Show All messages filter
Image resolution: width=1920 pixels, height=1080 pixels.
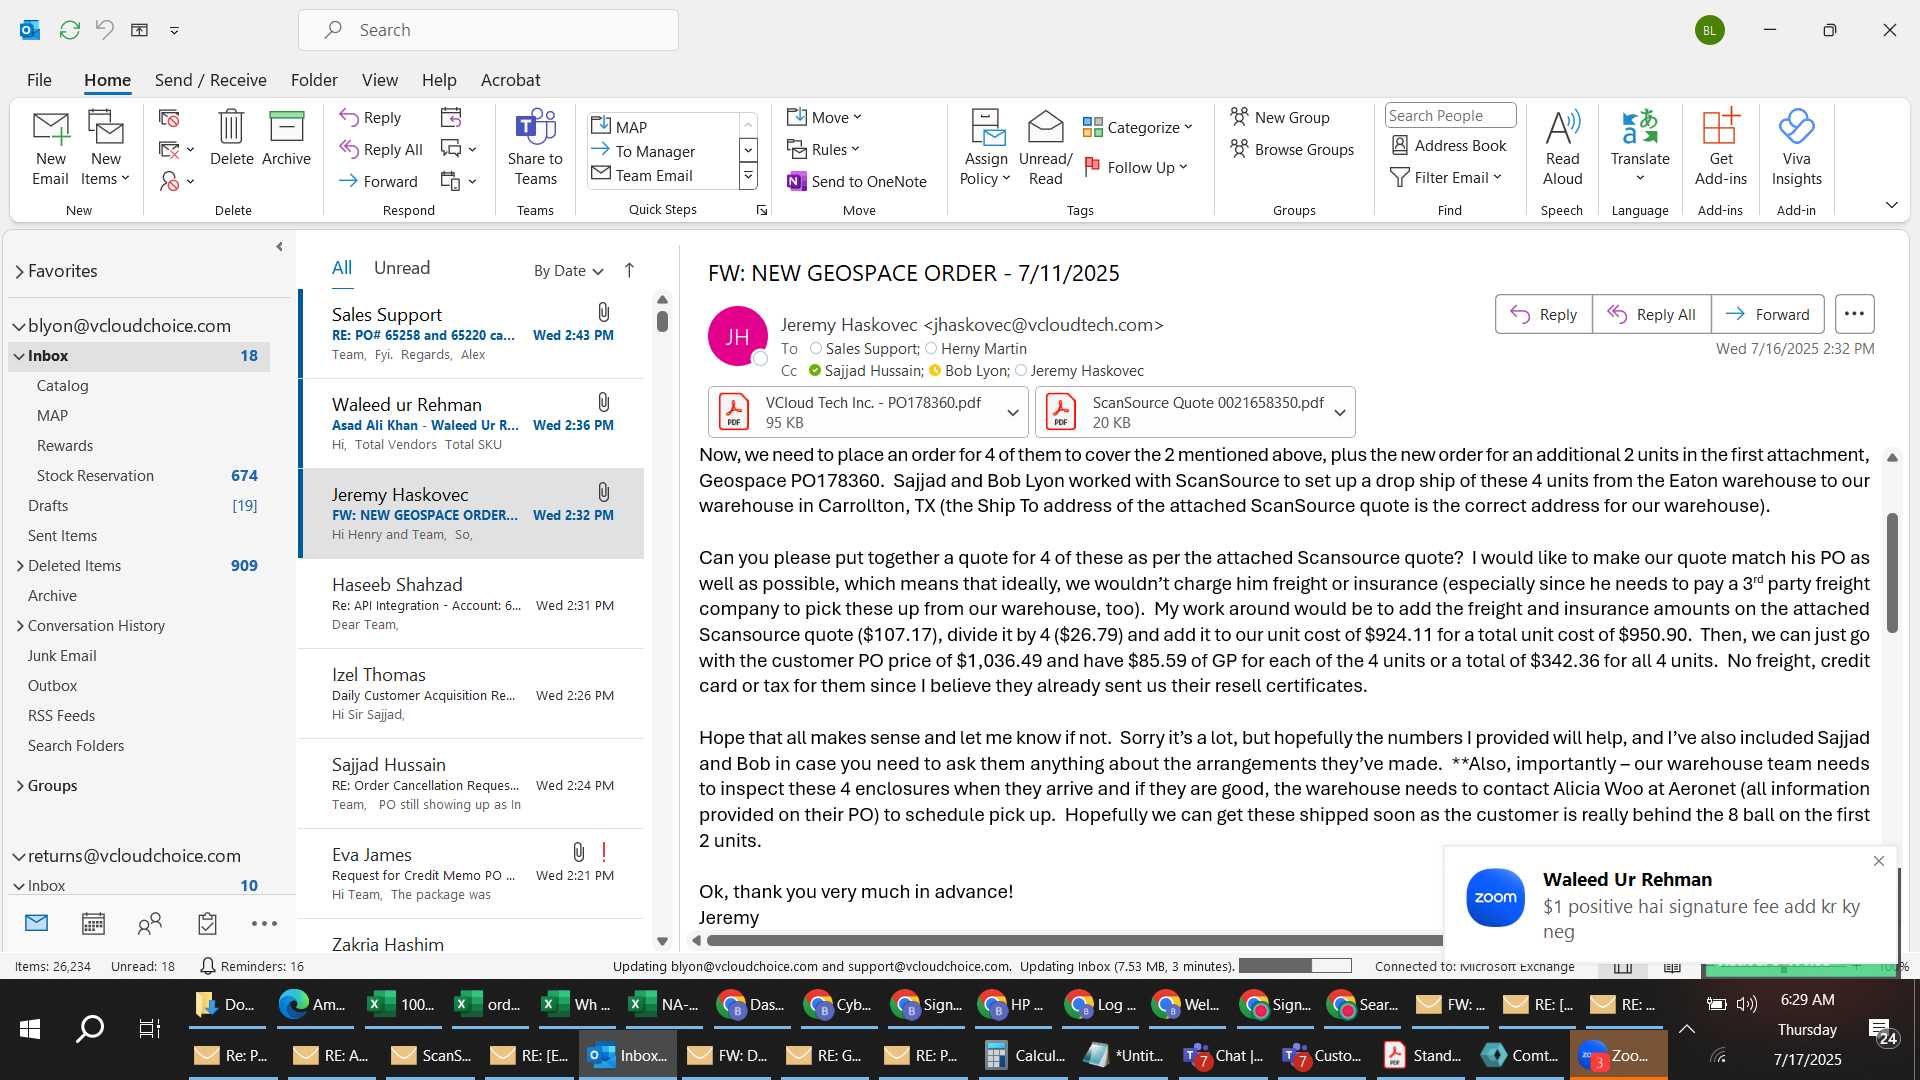(342, 268)
